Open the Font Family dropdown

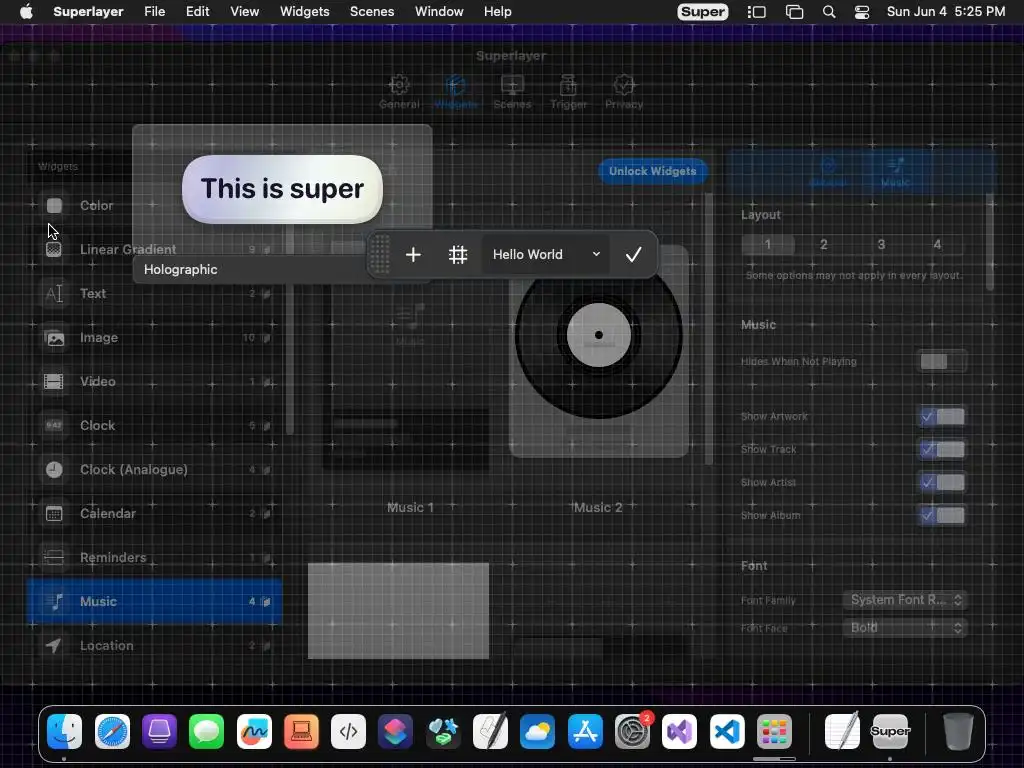pos(904,600)
